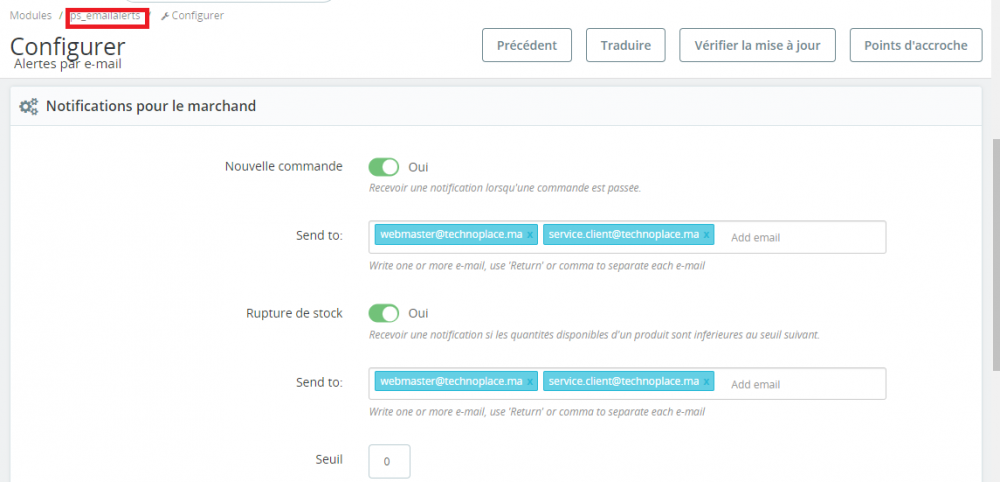The height and width of the screenshot is (482, 1000).
Task: Click Add email field under Nouvelle commande
Action: point(756,238)
